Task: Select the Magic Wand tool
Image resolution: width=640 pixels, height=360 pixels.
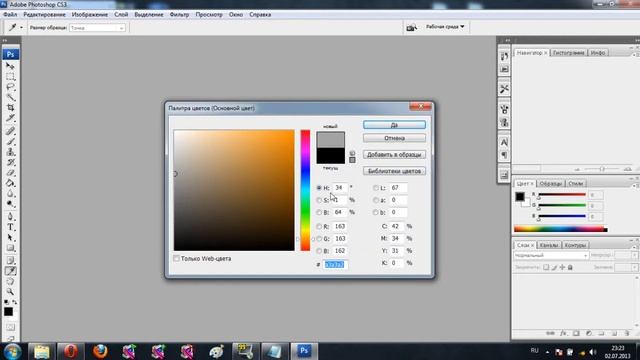Action: [x=10, y=97]
